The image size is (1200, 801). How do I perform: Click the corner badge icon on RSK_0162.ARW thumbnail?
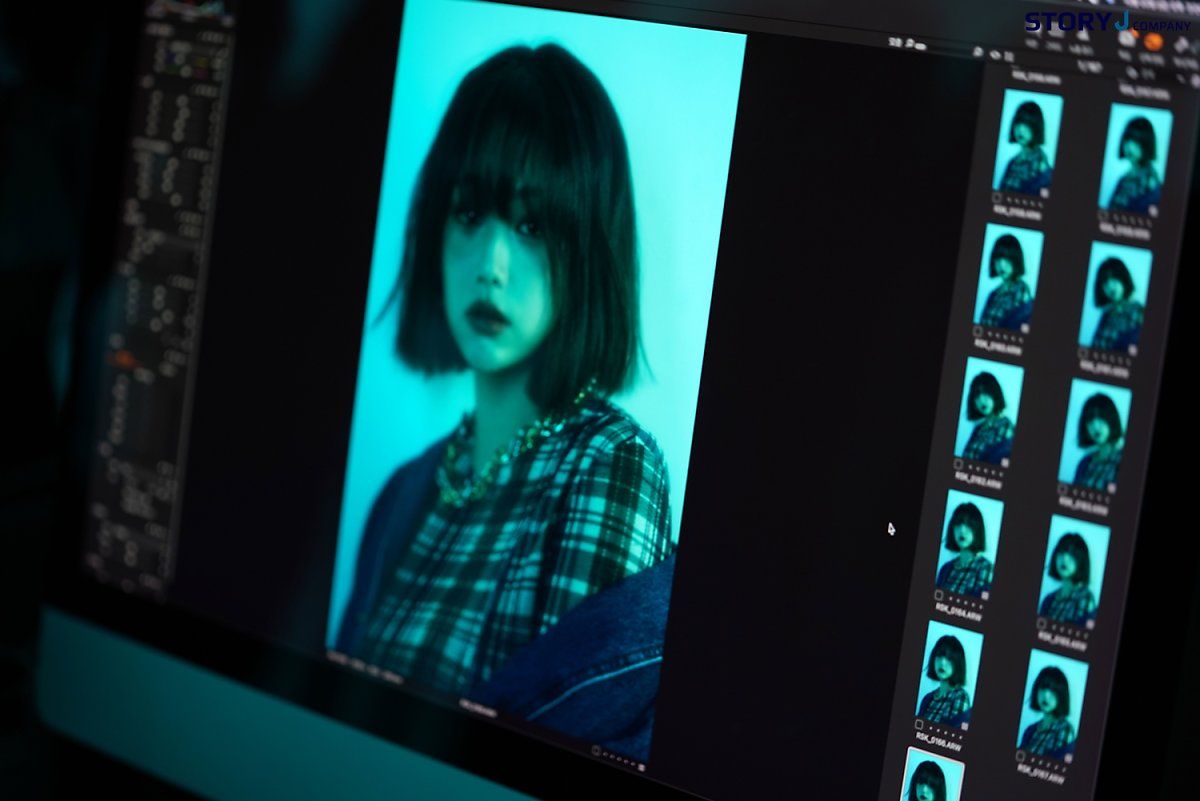point(1006,462)
